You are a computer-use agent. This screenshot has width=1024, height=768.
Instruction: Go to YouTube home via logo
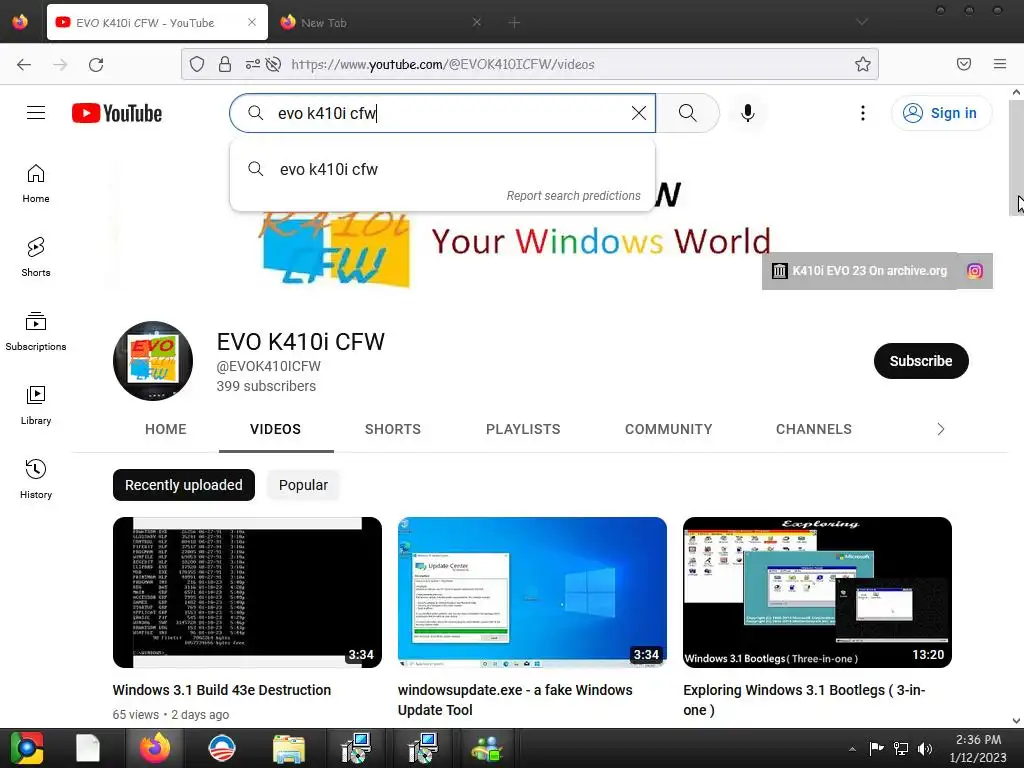117,113
